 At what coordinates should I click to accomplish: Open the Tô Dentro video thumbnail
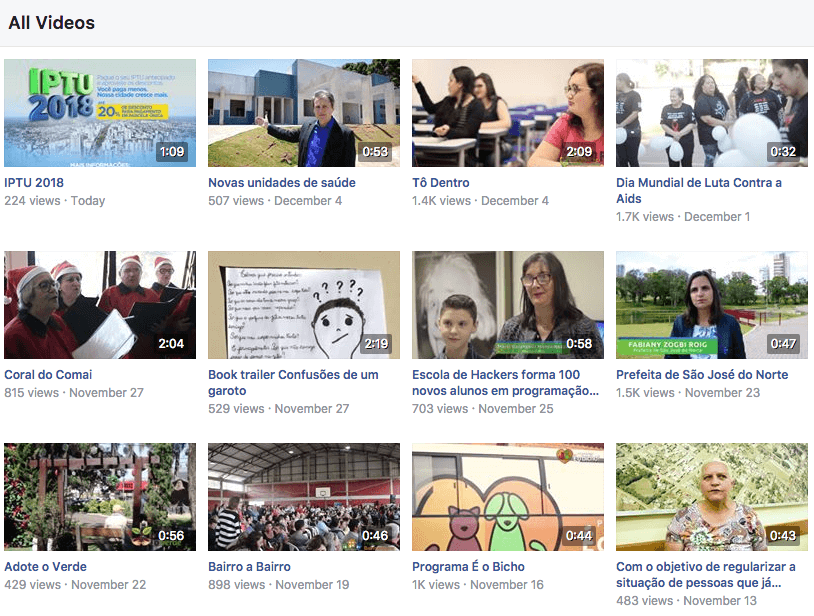tap(508, 113)
